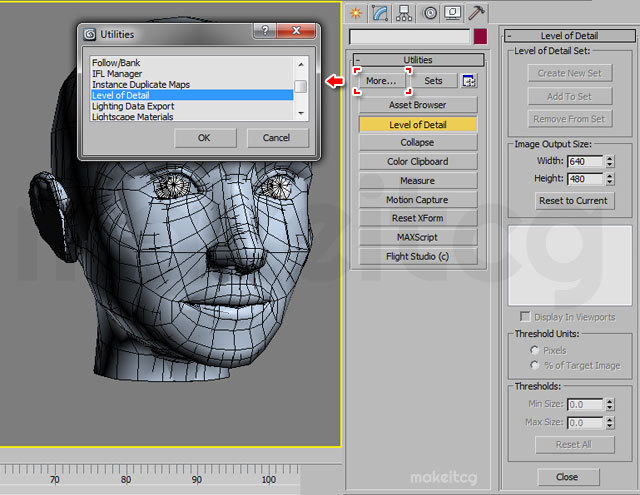This screenshot has width=640, height=495.
Task: Choose % of Target Image radio button
Action: pyautogui.click(x=535, y=365)
